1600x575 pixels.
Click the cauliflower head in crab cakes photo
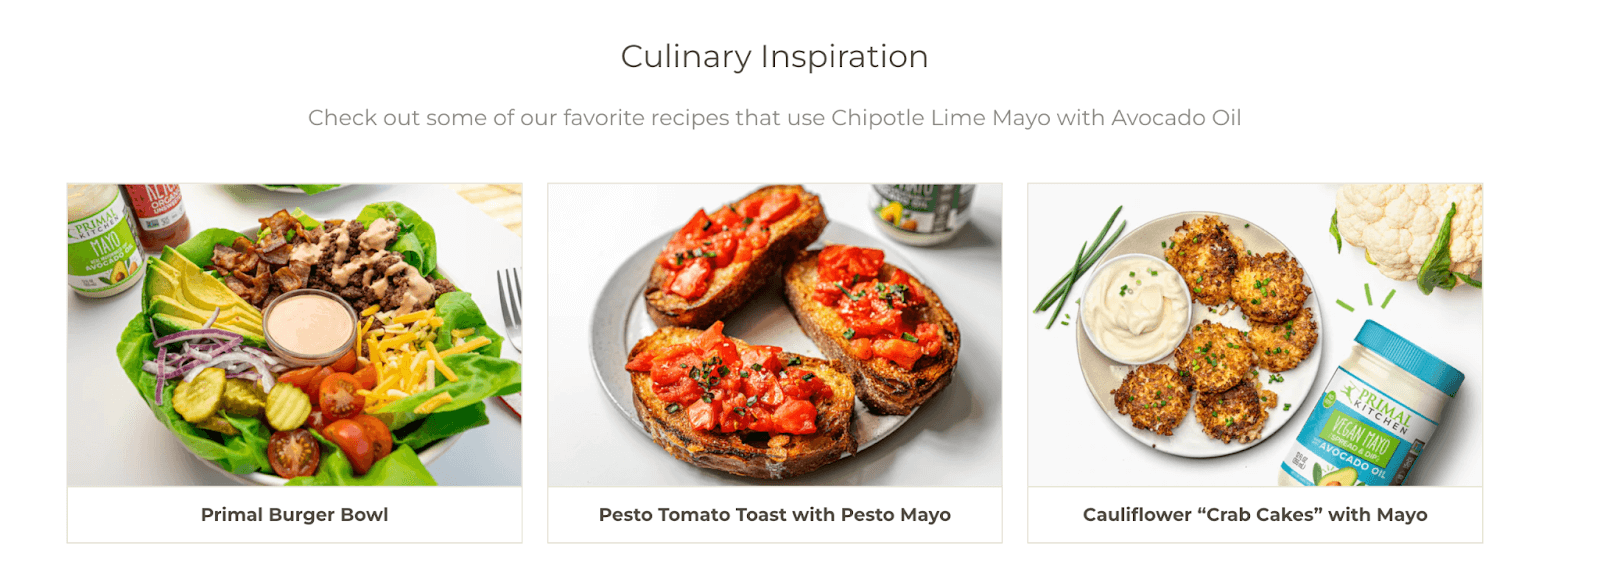[x=1408, y=230]
